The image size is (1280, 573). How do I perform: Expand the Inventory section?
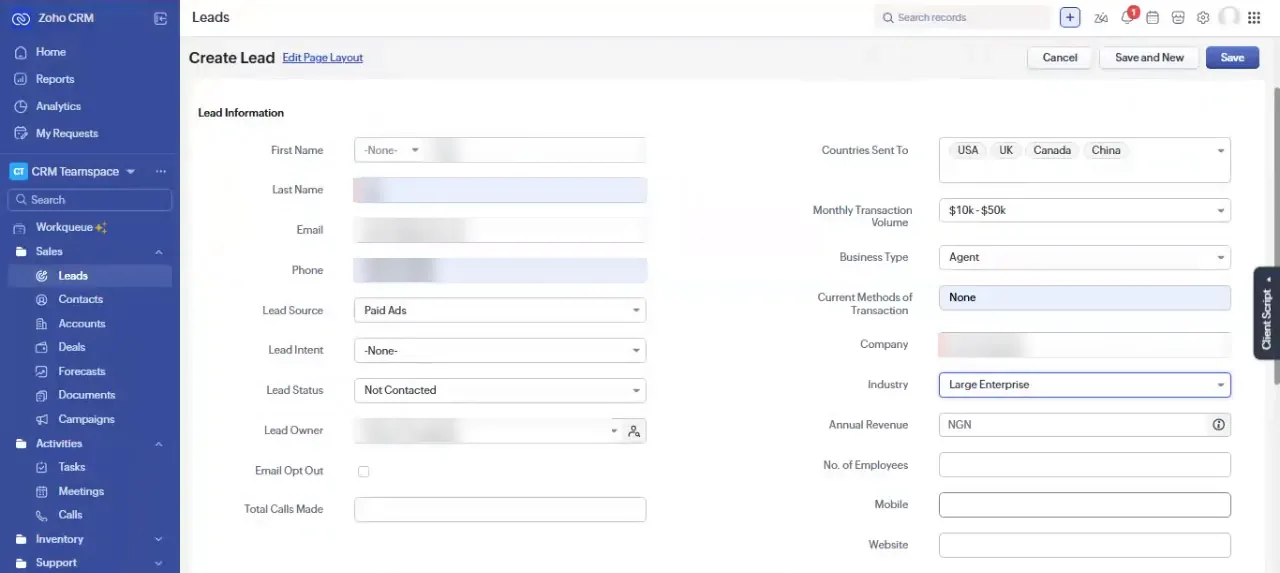pyautogui.click(x=159, y=540)
